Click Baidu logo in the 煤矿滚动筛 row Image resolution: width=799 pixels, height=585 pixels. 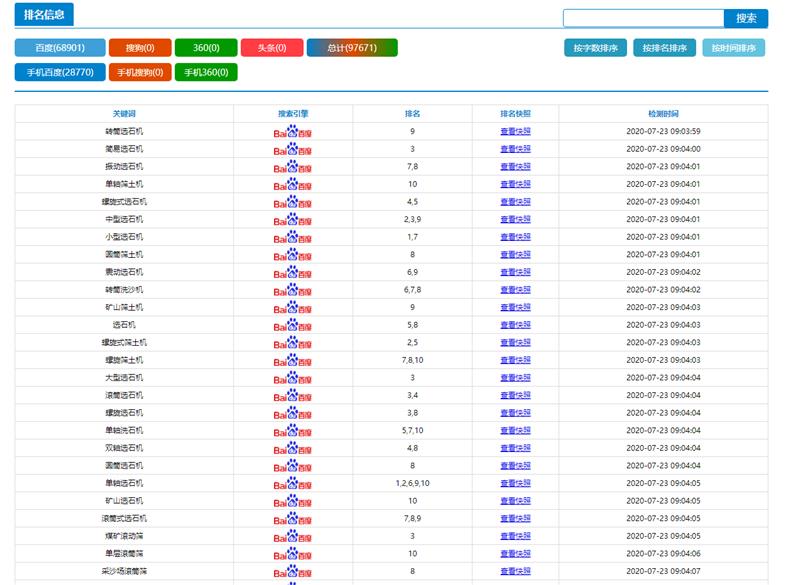click(x=292, y=537)
